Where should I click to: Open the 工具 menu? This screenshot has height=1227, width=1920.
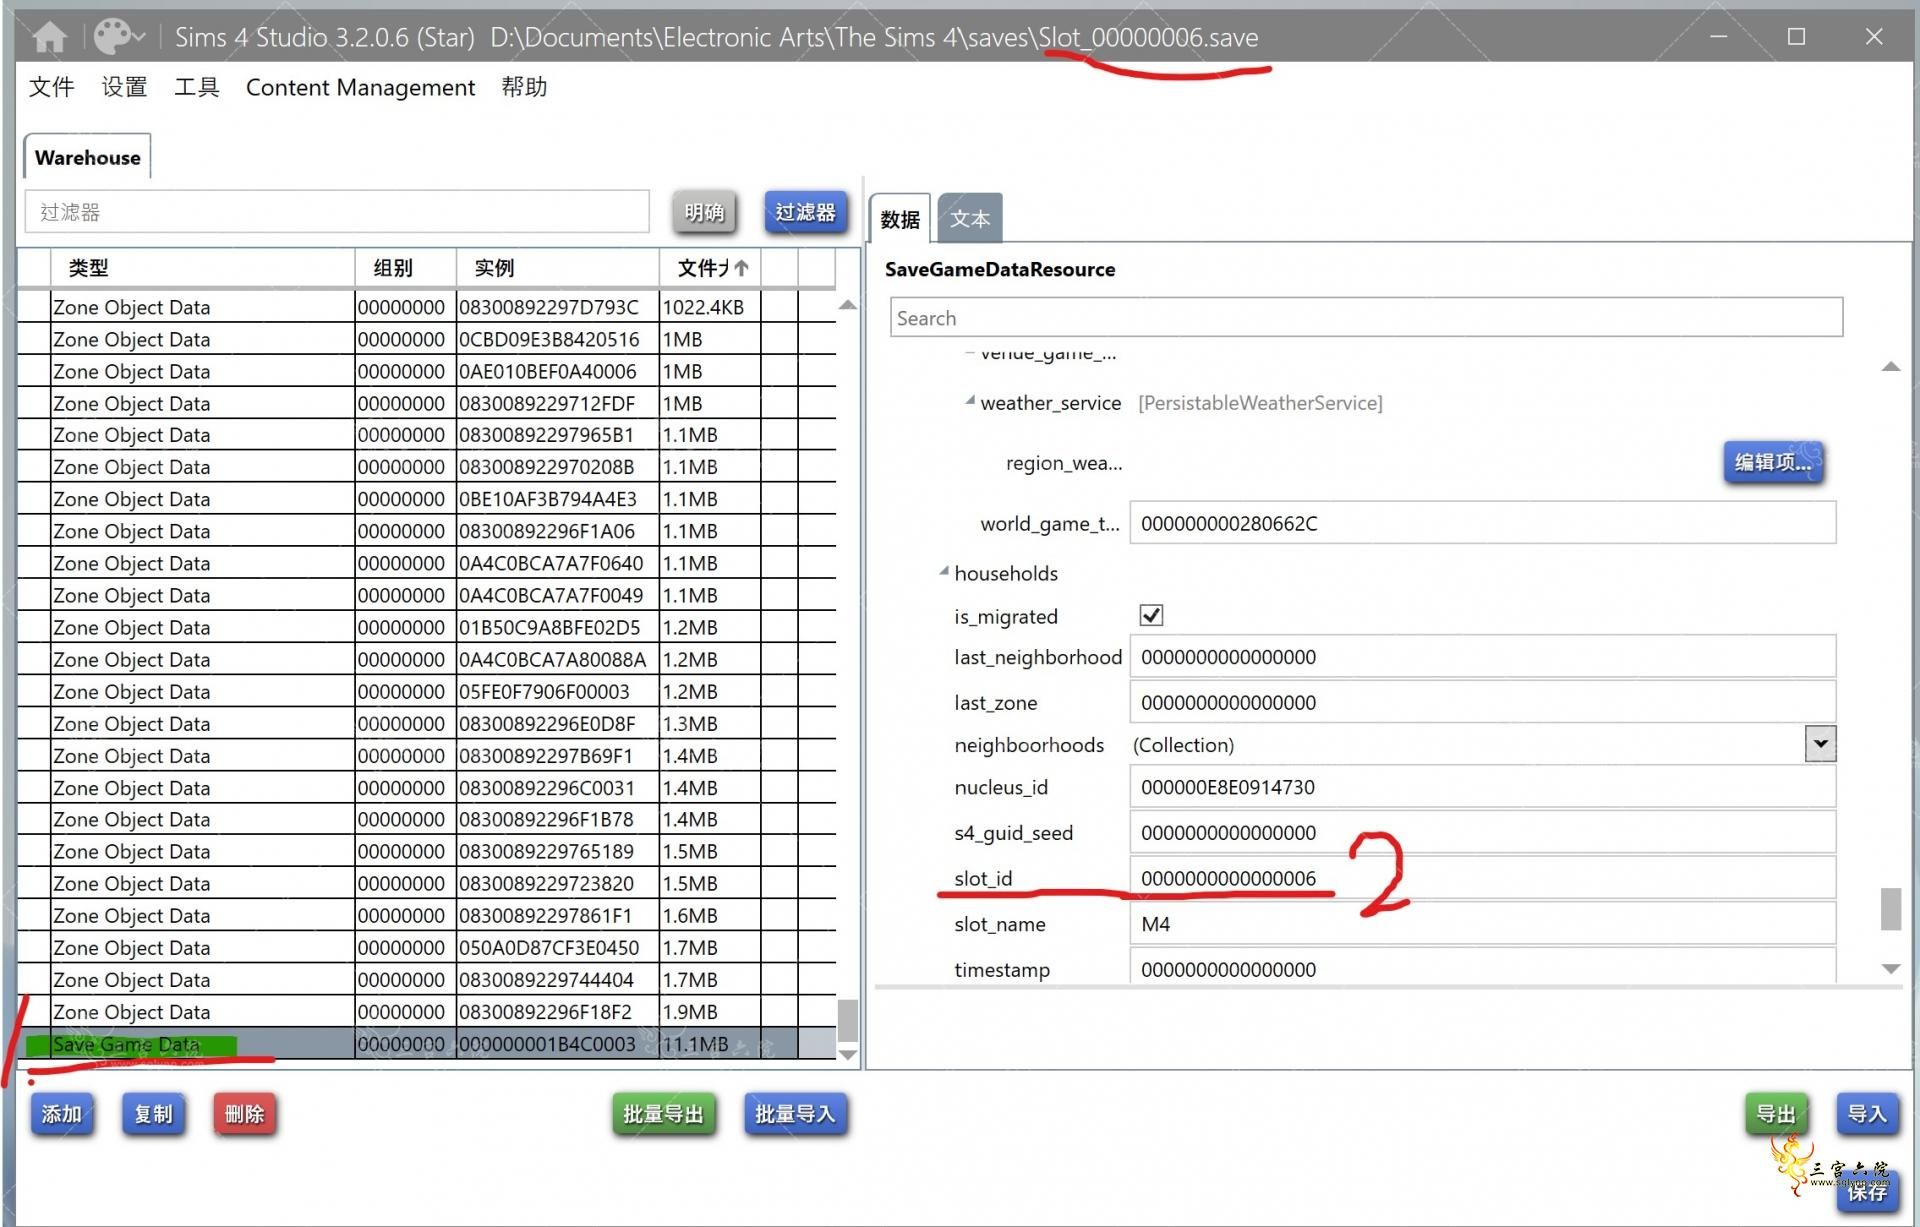(x=196, y=87)
